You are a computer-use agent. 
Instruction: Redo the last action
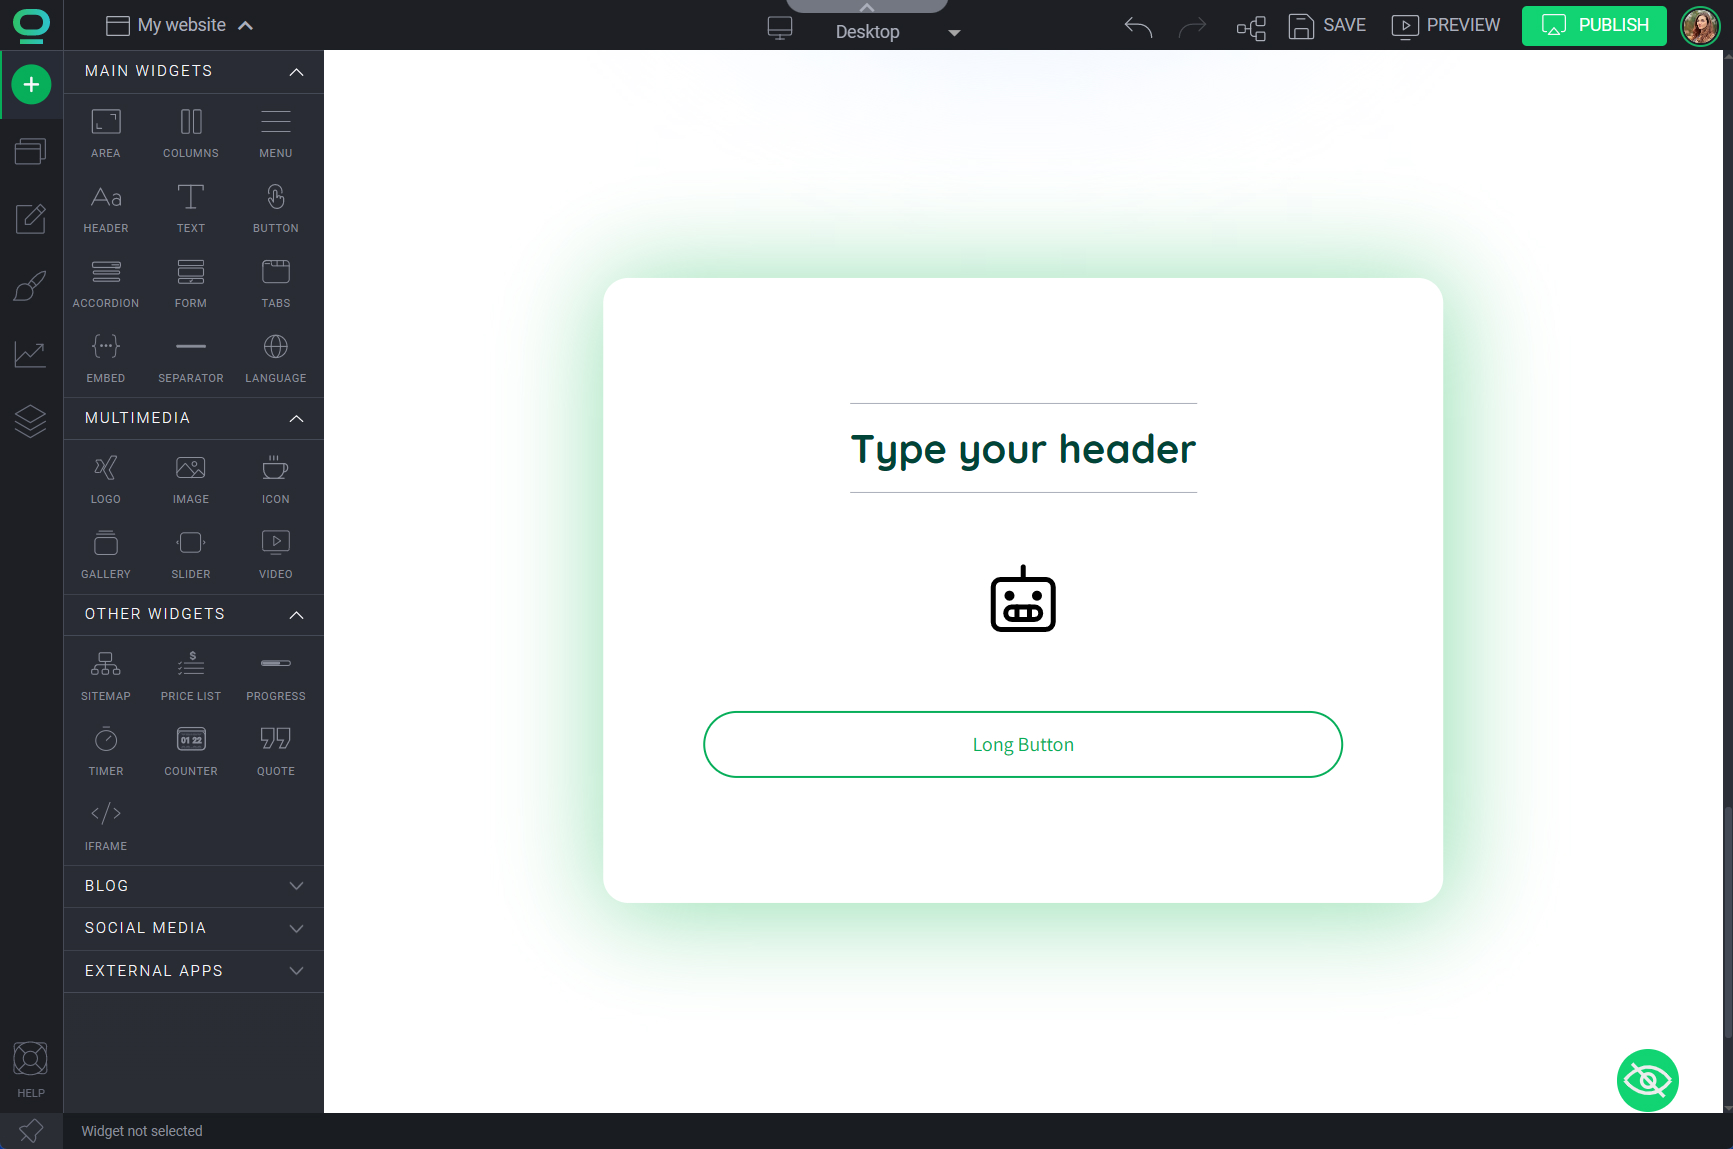(x=1192, y=27)
